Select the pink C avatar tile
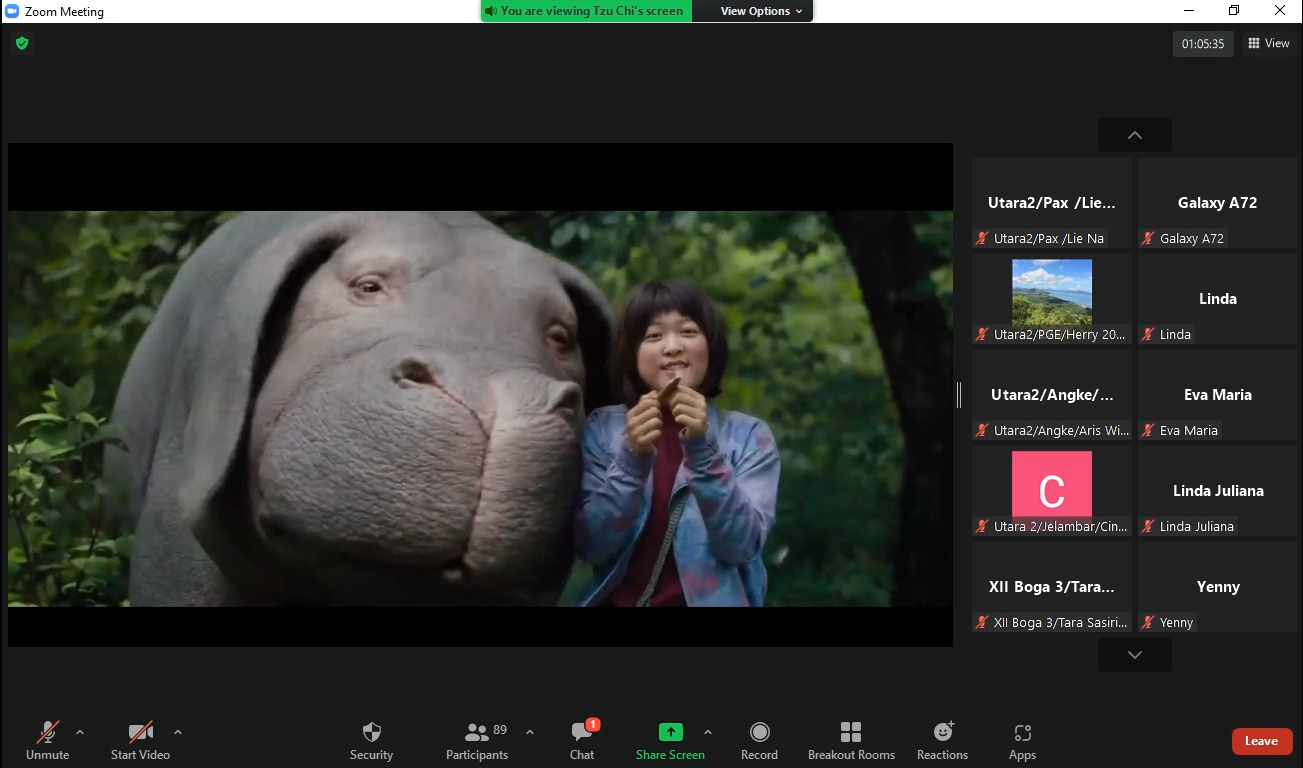This screenshot has width=1303, height=768. coord(1052,491)
